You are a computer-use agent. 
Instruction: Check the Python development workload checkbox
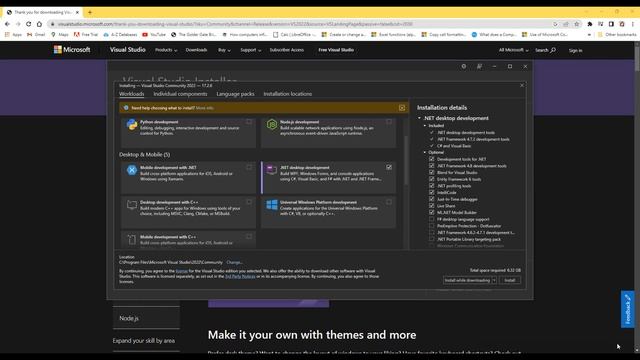click(x=249, y=122)
